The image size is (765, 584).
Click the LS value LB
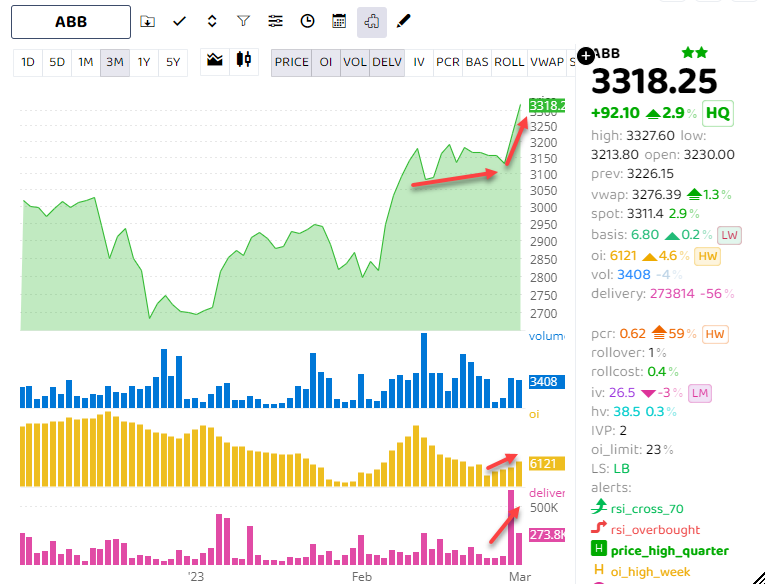click(622, 468)
